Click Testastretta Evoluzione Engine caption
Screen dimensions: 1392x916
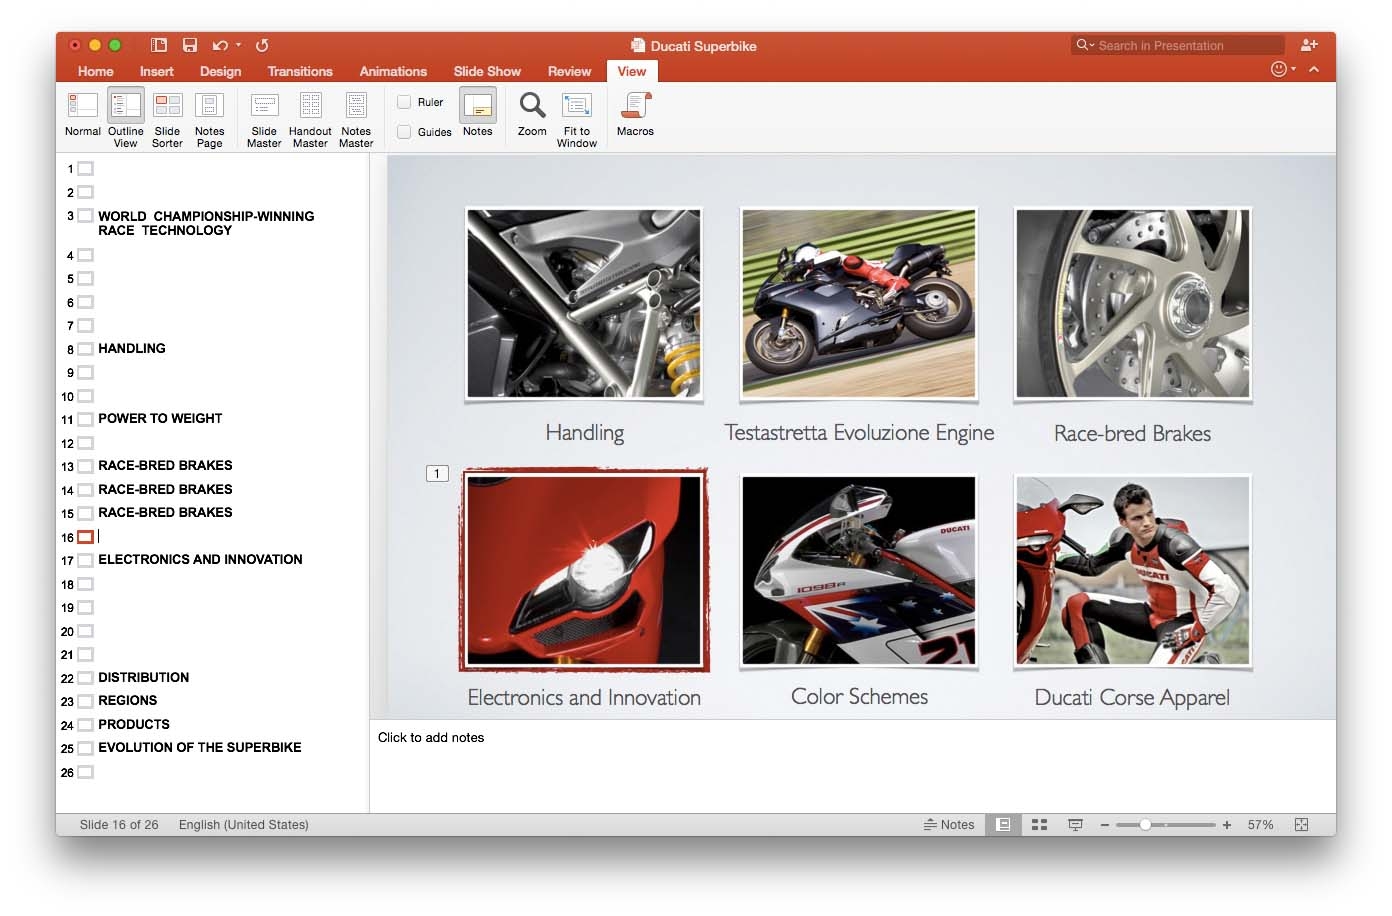(859, 433)
